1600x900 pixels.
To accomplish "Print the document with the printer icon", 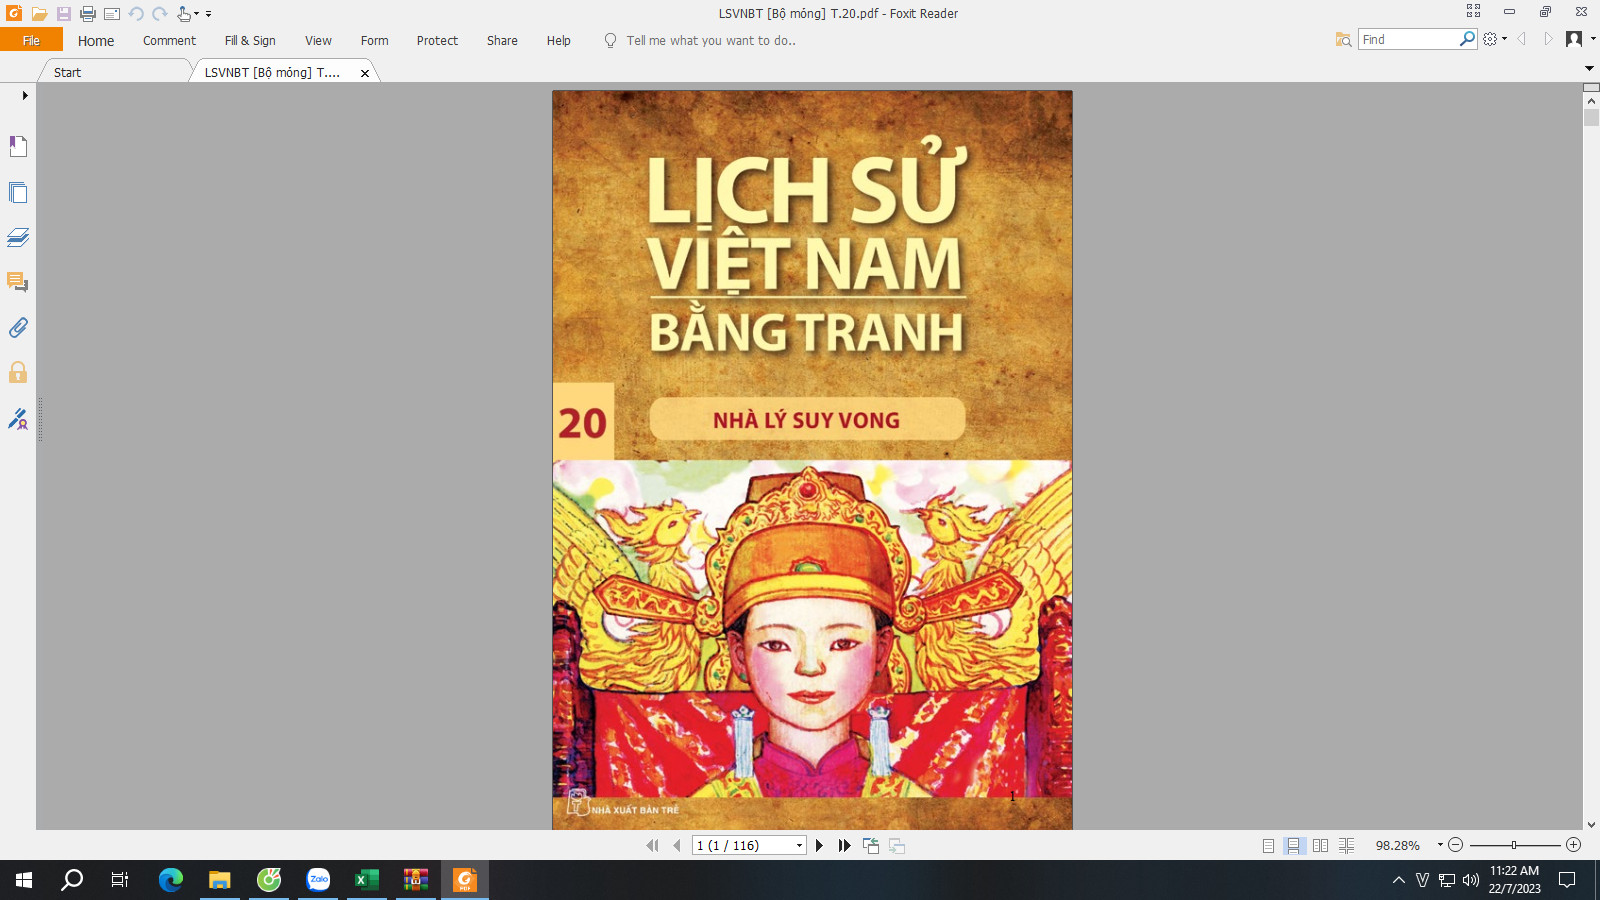I will [x=88, y=14].
